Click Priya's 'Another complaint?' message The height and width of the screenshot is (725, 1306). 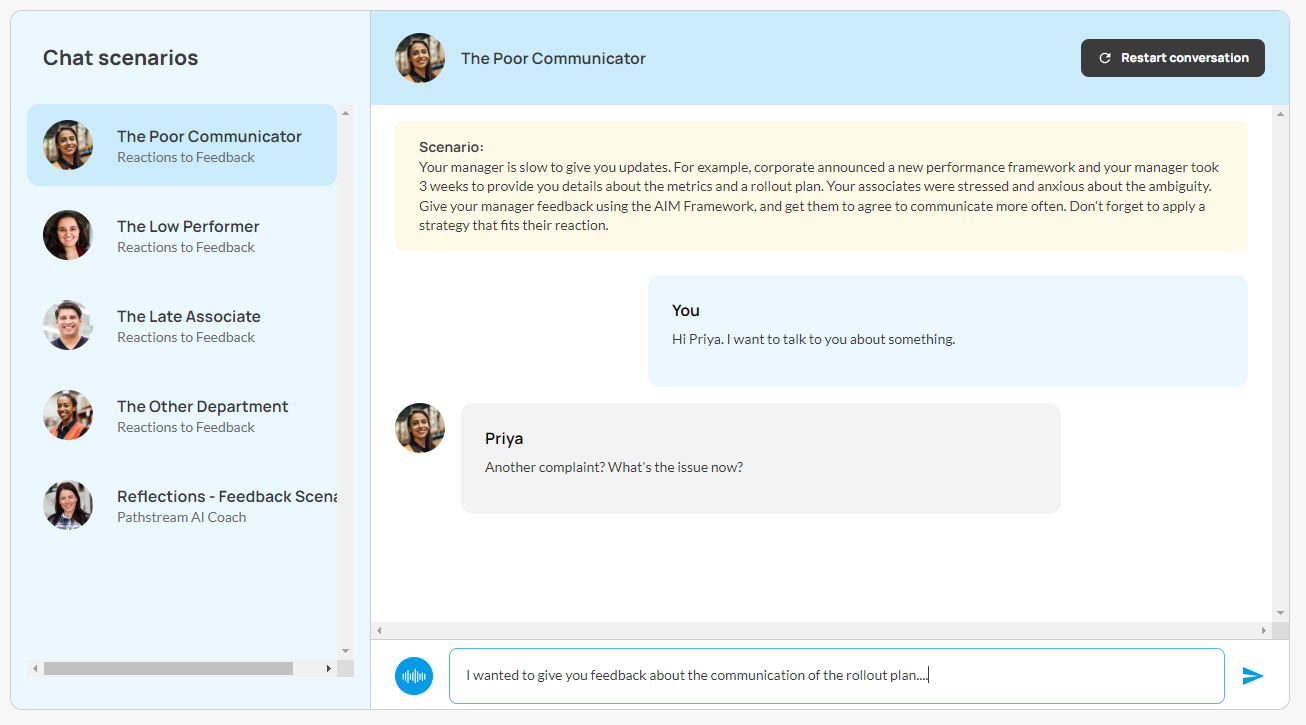click(x=760, y=459)
